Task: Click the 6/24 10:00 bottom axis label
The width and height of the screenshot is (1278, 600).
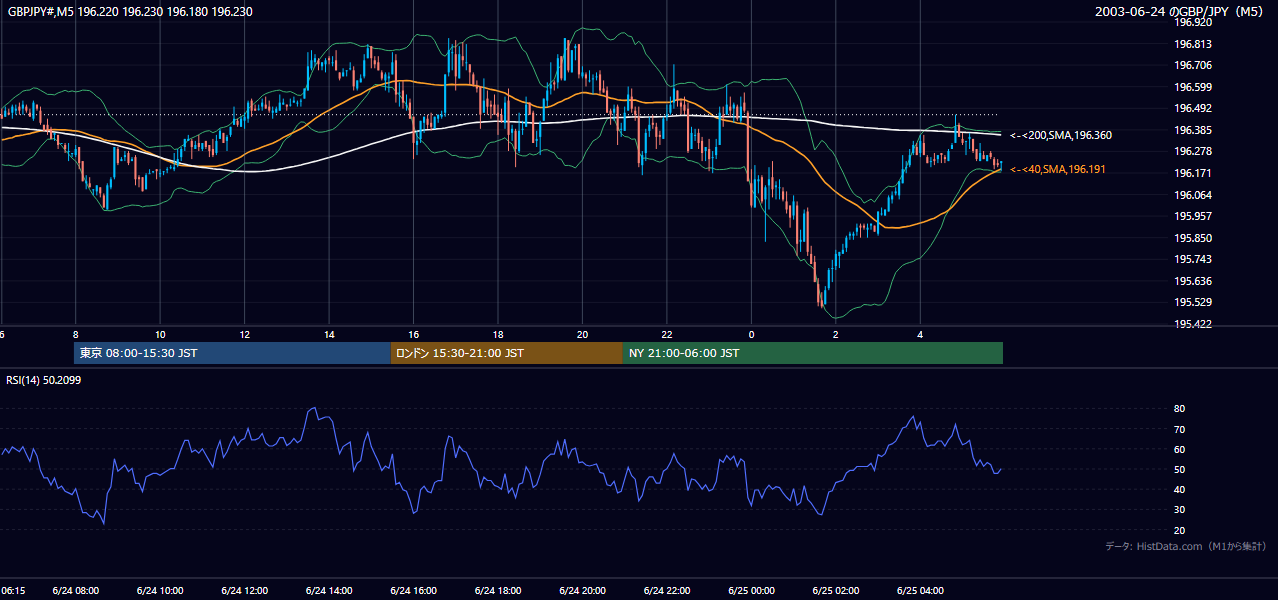Action: 160,591
